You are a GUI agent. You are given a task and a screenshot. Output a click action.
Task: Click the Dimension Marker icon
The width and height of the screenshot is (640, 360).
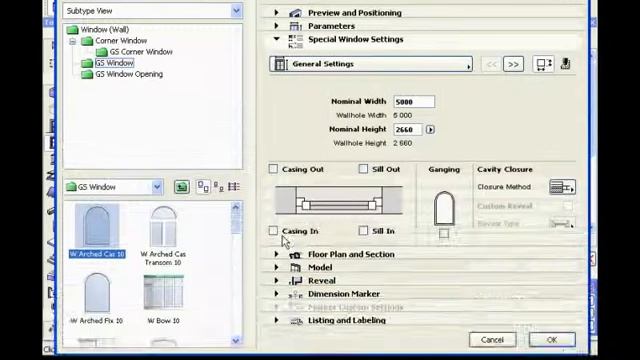pyautogui.click(x=296, y=294)
